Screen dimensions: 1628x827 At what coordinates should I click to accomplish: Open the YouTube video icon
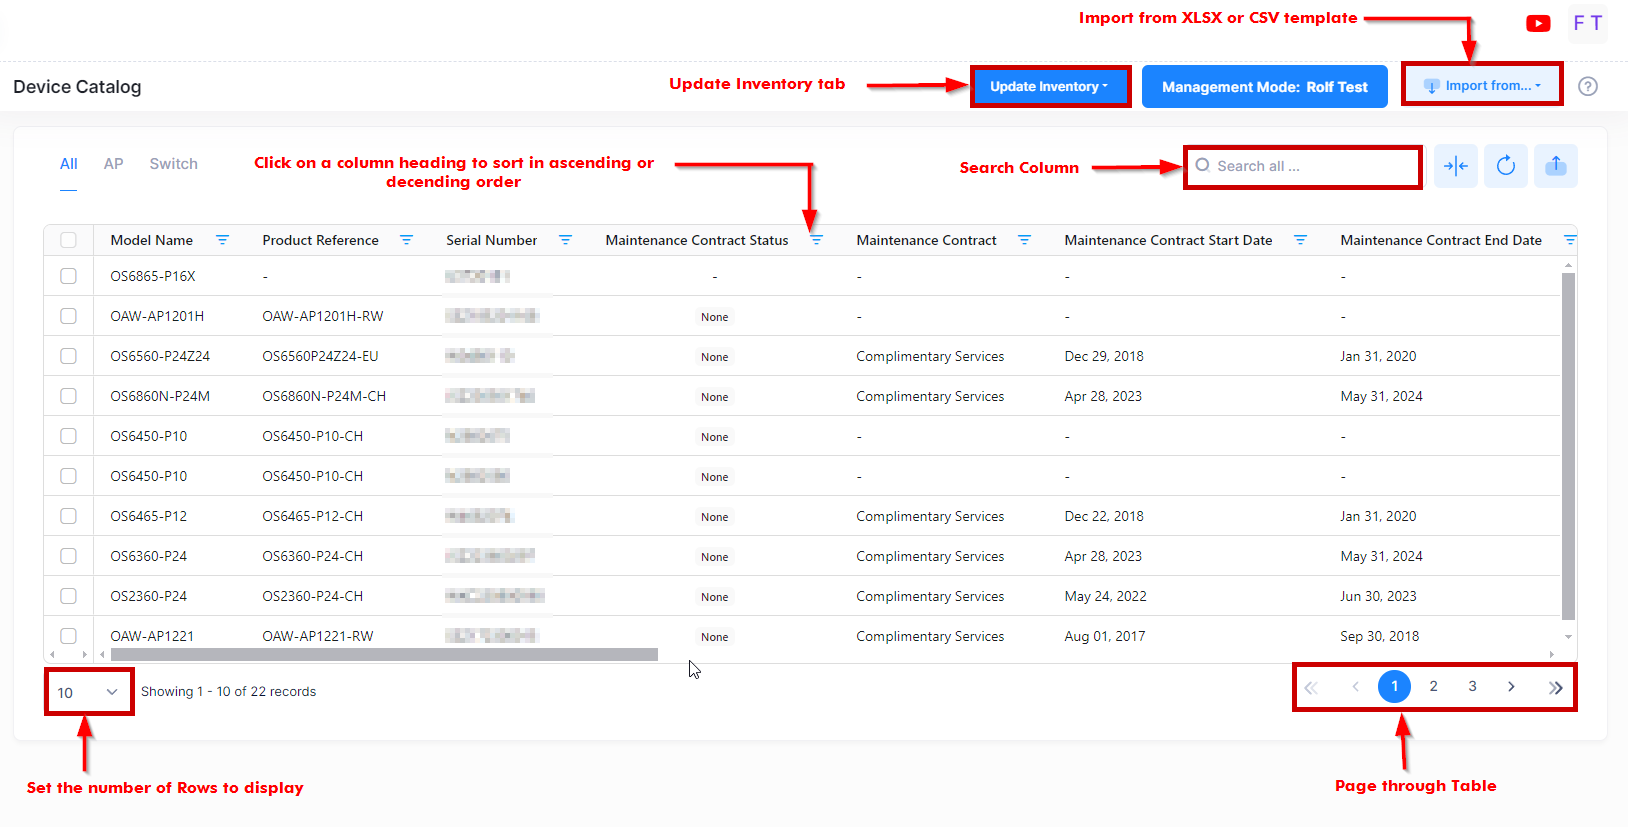(x=1538, y=23)
